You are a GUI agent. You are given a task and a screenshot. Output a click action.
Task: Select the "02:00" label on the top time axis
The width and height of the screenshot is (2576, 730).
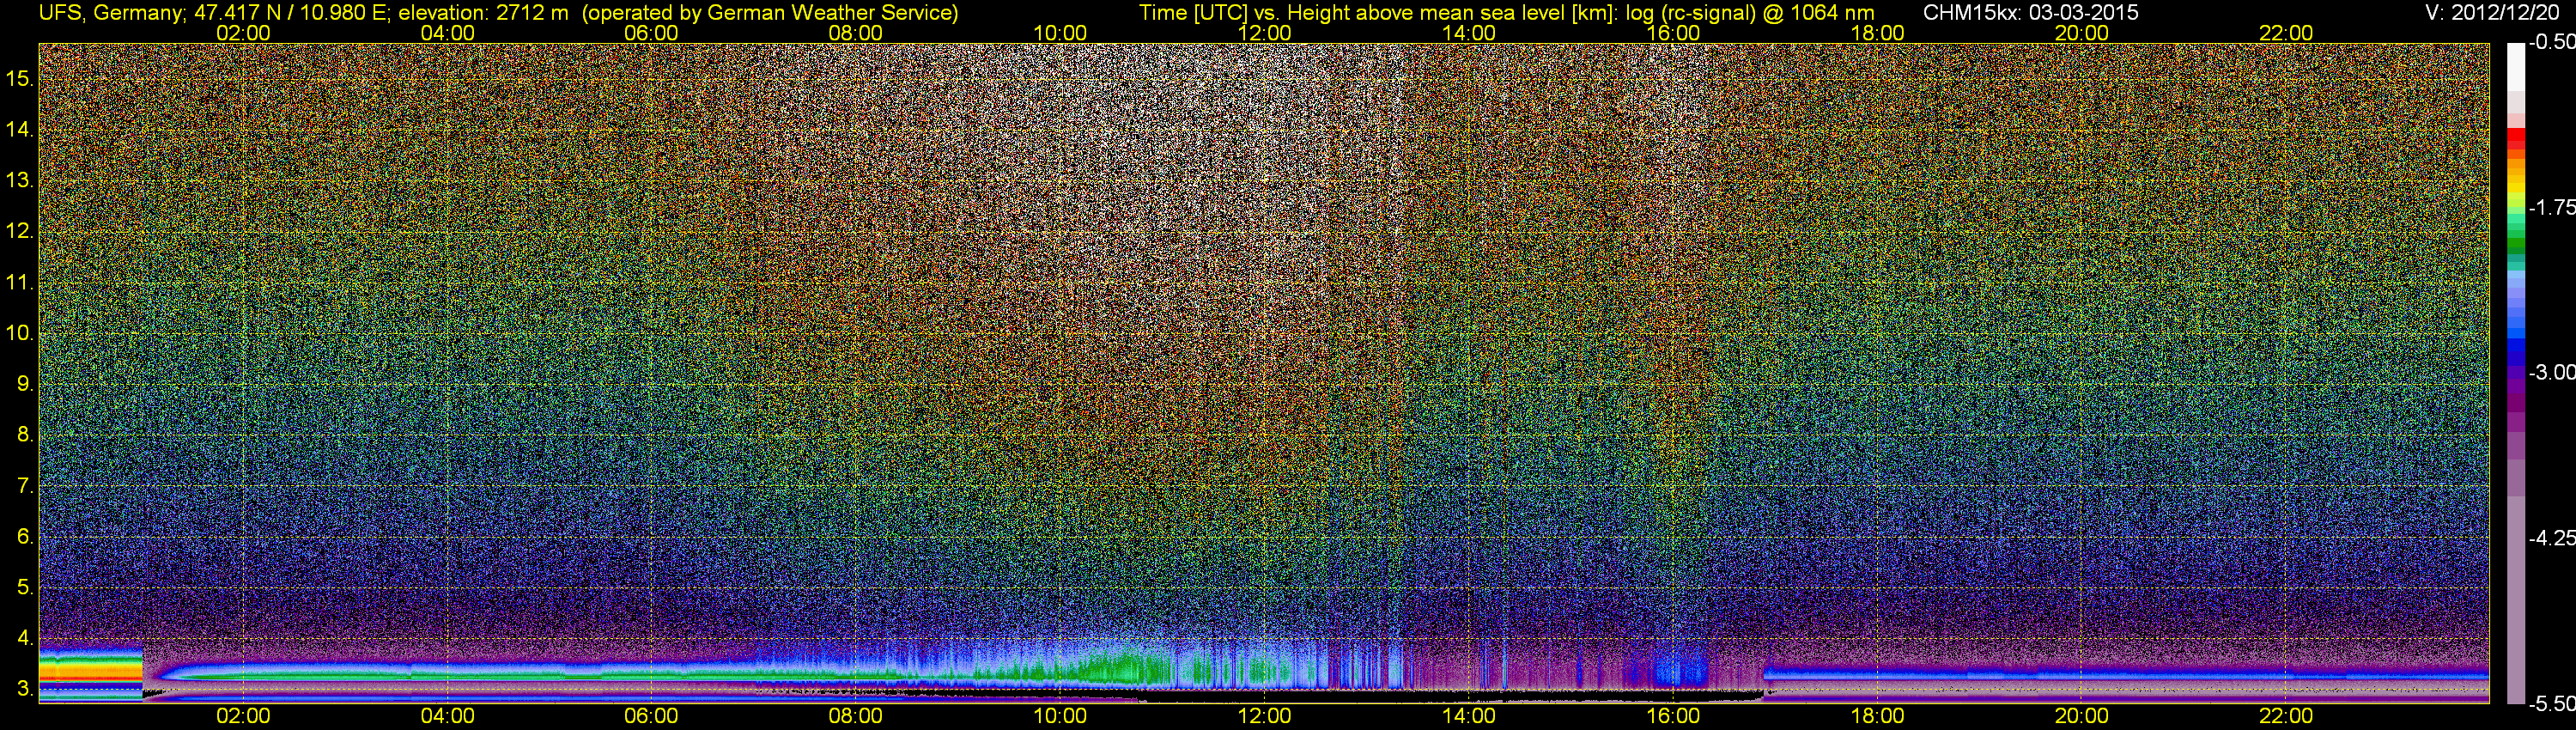click(x=243, y=33)
